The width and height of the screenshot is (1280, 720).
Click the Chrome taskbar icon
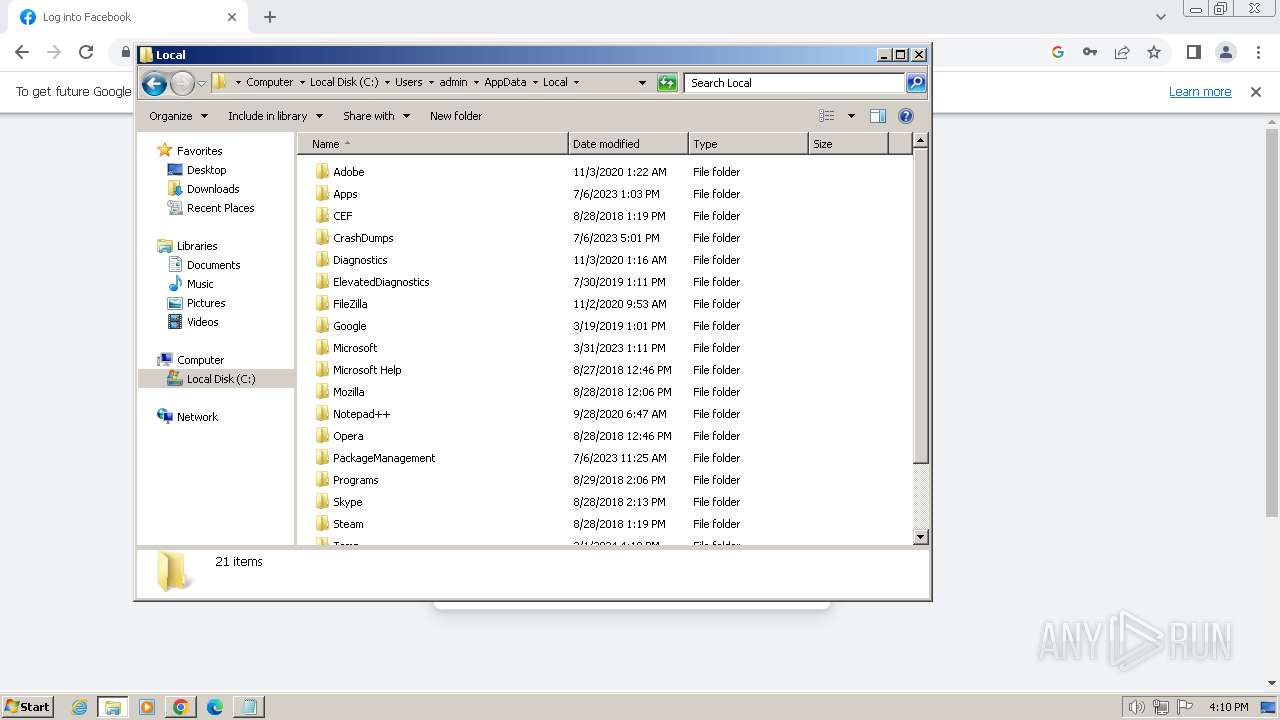point(180,707)
